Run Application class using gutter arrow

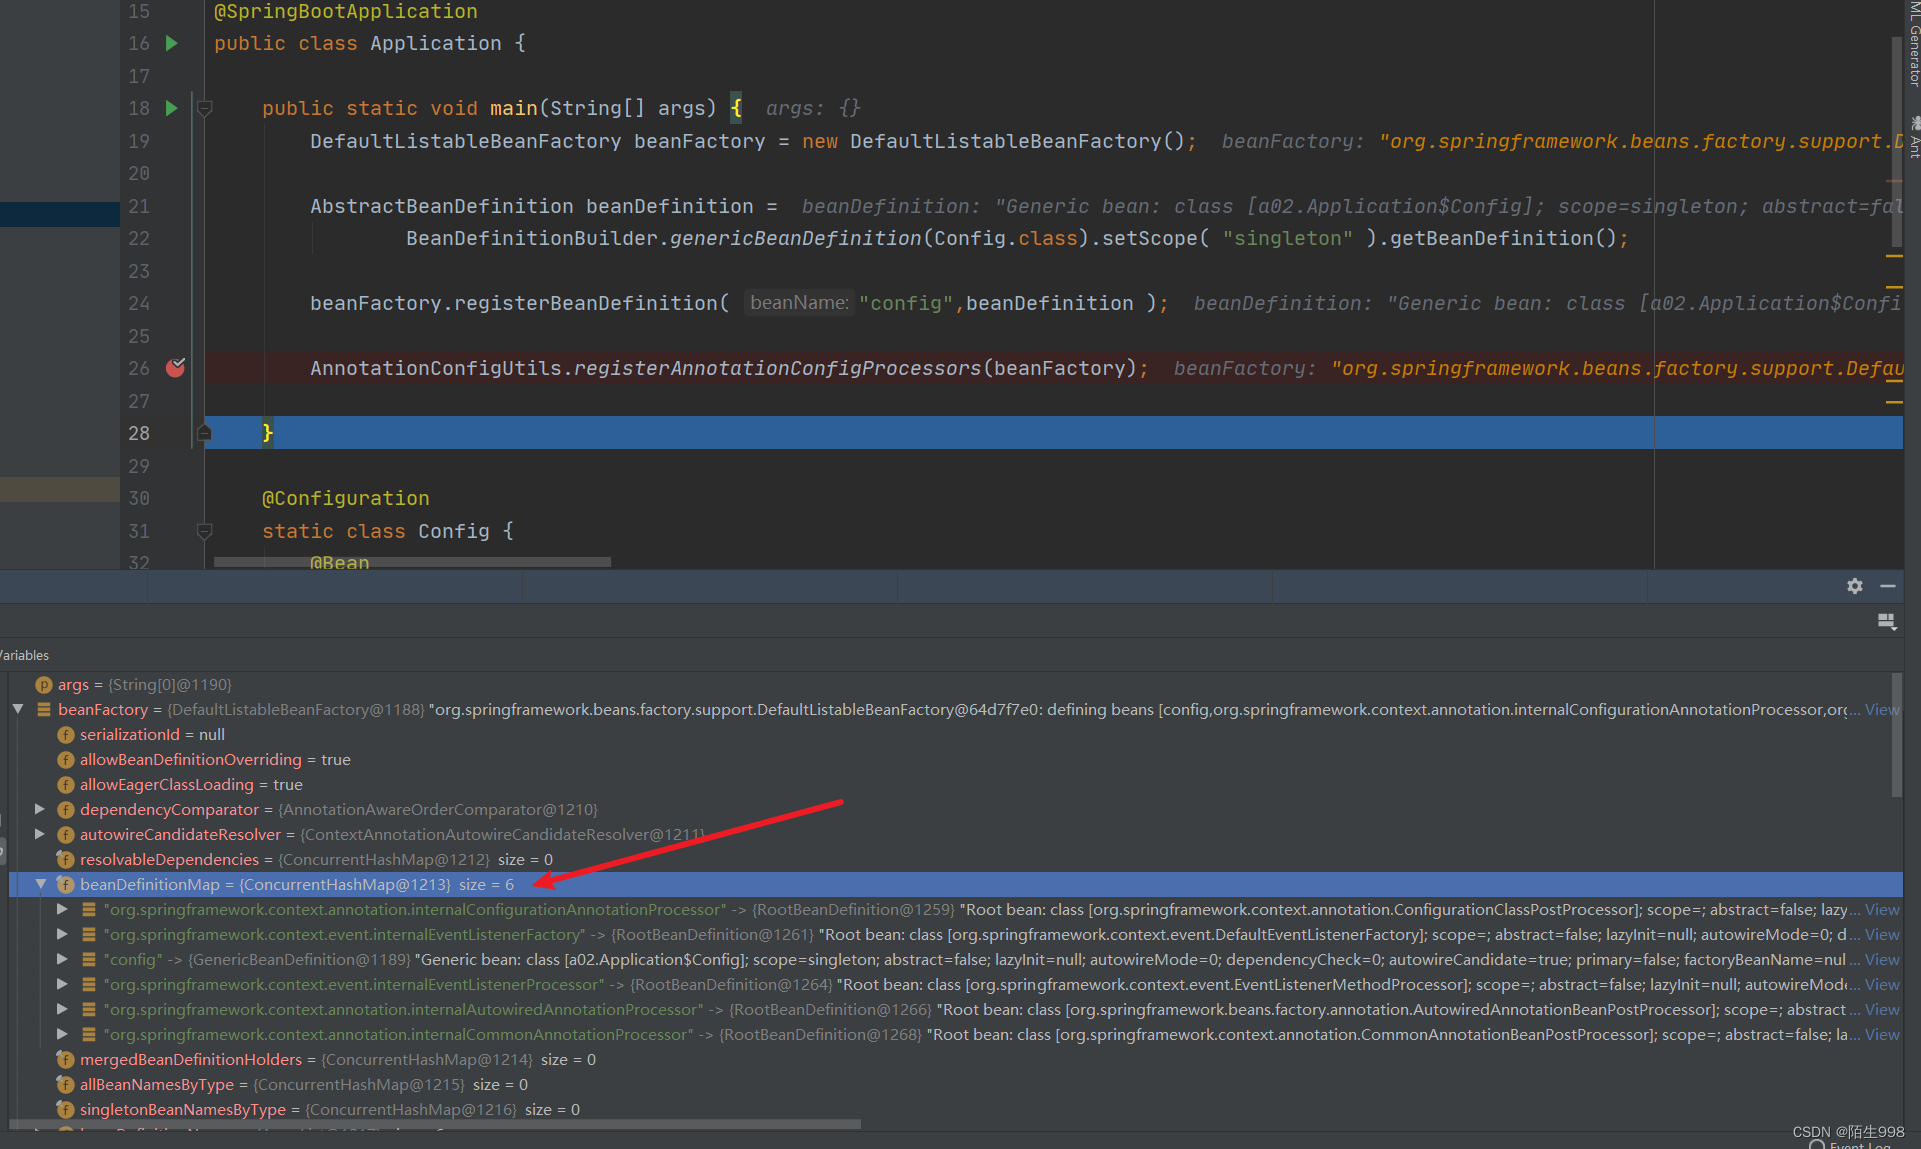[171, 43]
